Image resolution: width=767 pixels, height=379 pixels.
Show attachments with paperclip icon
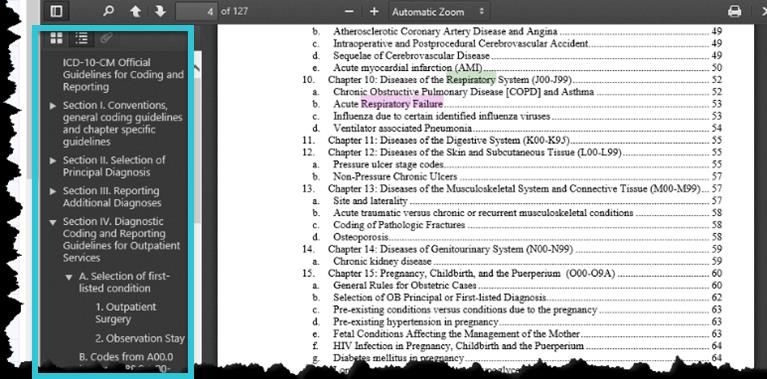coord(106,39)
